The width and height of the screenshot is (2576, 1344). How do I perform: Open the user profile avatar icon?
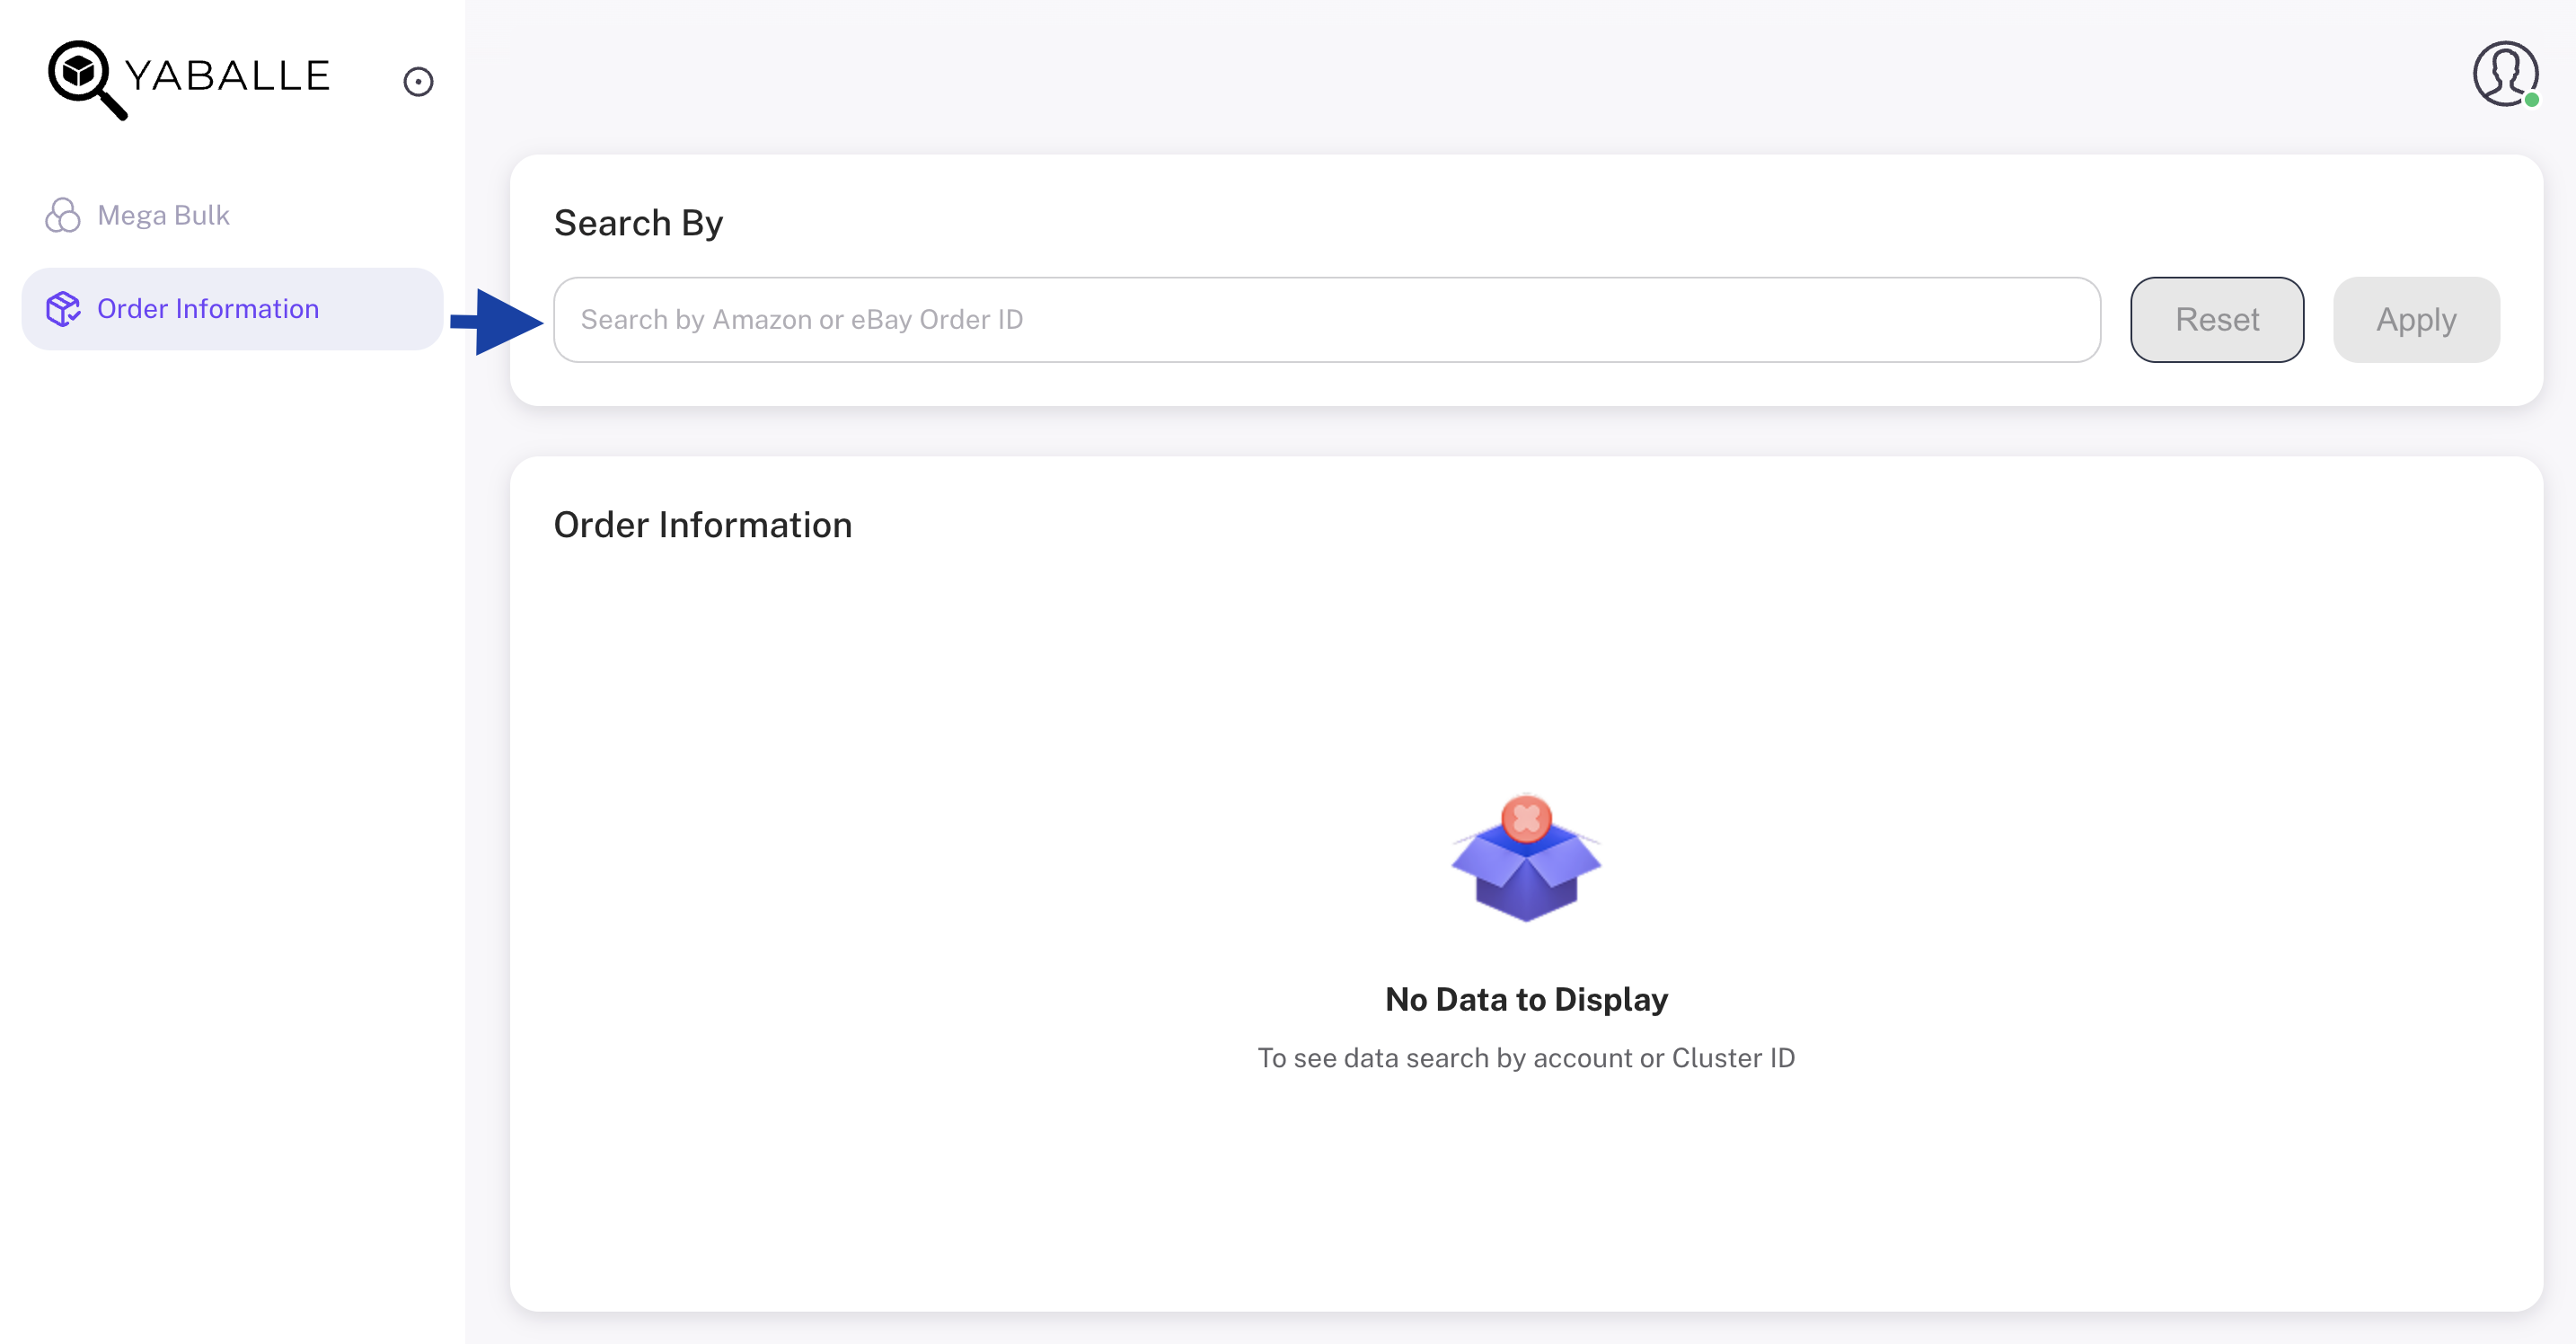[x=2505, y=74]
